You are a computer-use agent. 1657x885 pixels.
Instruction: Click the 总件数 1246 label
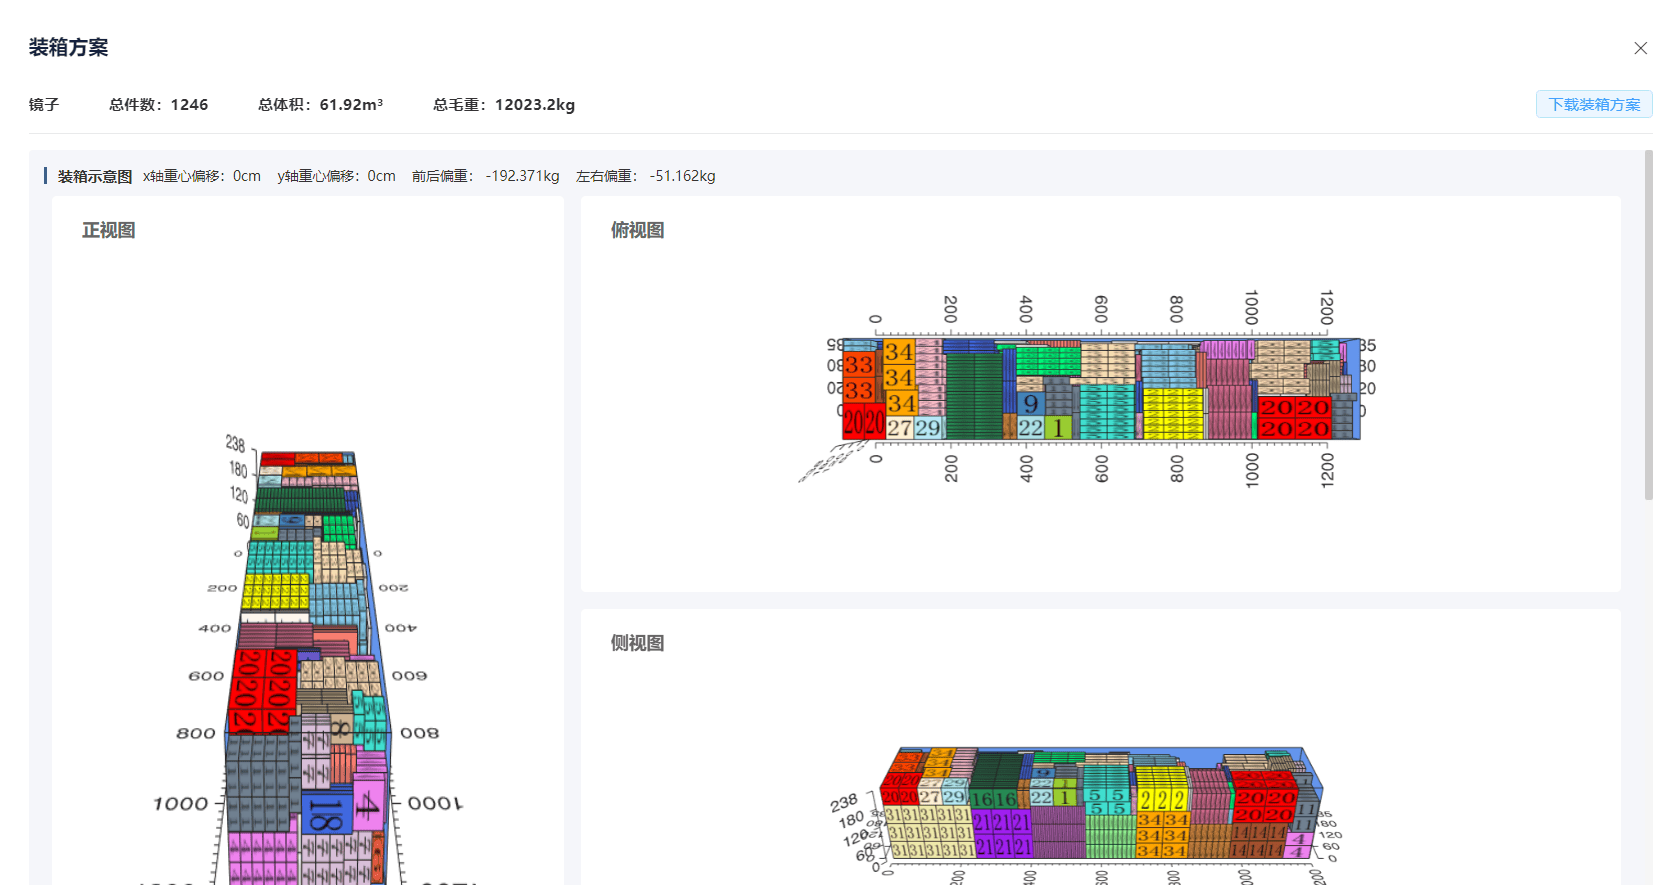[x=158, y=105]
